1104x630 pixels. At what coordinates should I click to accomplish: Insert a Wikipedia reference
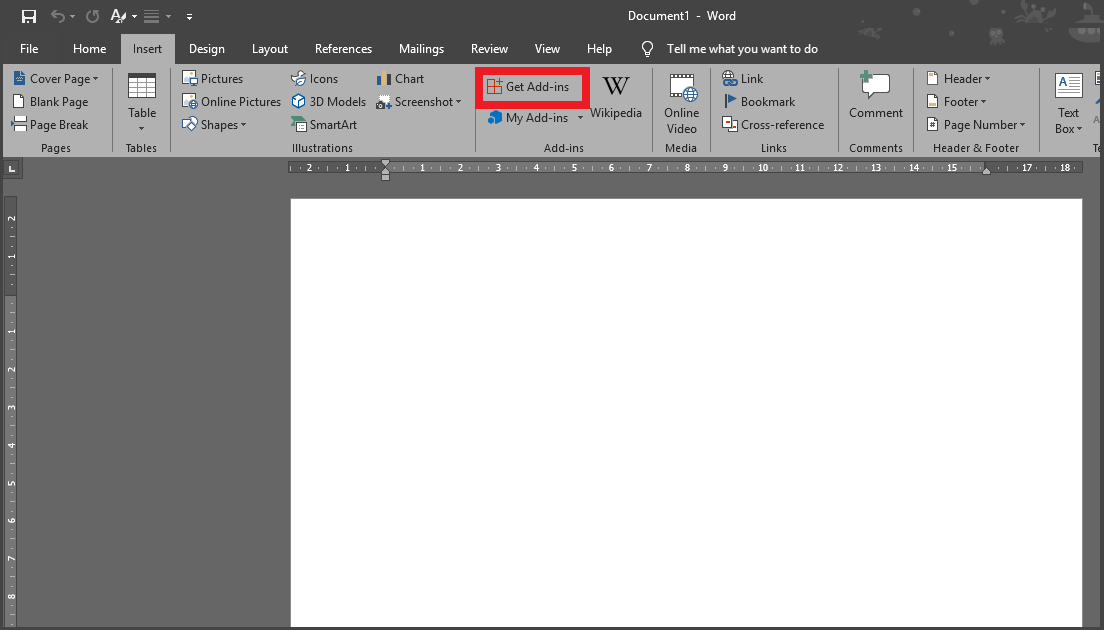coord(616,101)
